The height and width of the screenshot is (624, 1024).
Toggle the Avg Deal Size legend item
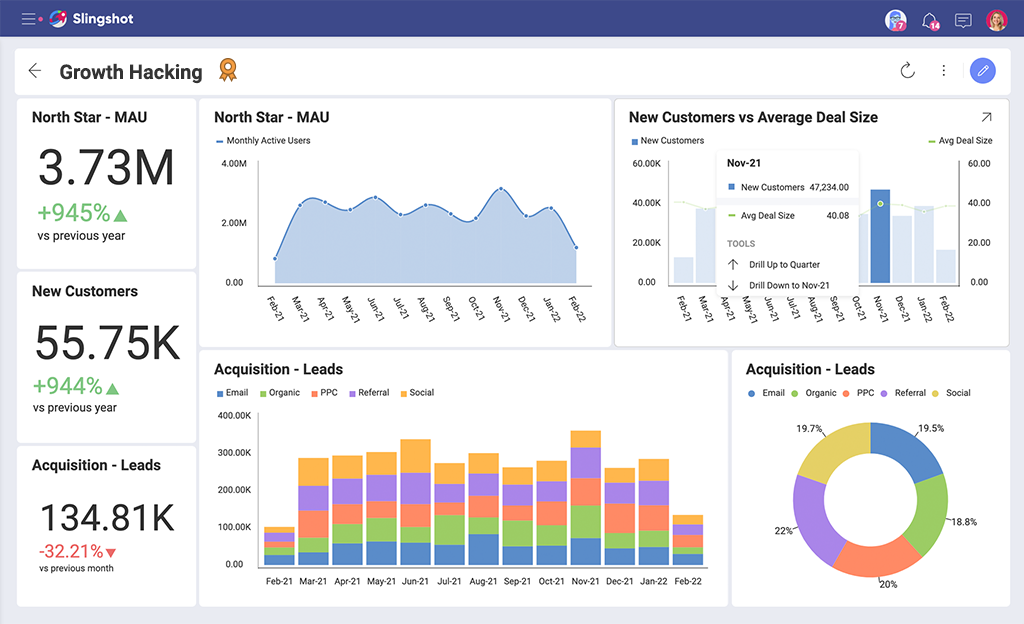pos(964,141)
